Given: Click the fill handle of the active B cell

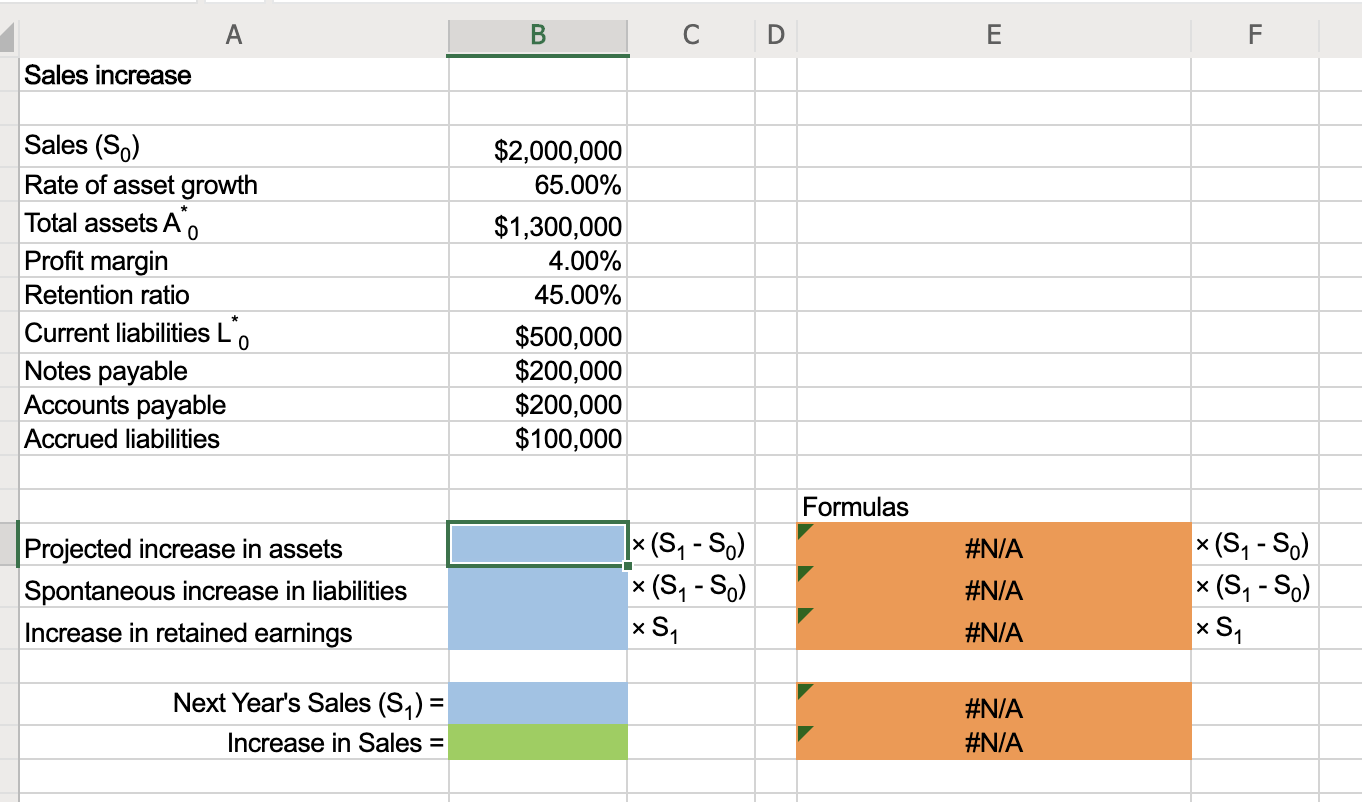Looking at the screenshot, I should (x=628, y=567).
